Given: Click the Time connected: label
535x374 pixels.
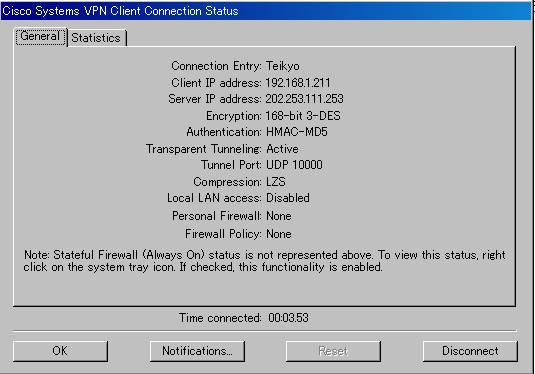Looking at the screenshot, I should (x=220, y=318).
